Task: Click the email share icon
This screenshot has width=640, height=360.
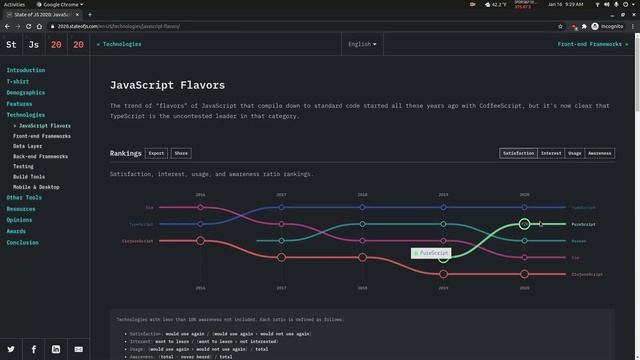Action: point(78,349)
